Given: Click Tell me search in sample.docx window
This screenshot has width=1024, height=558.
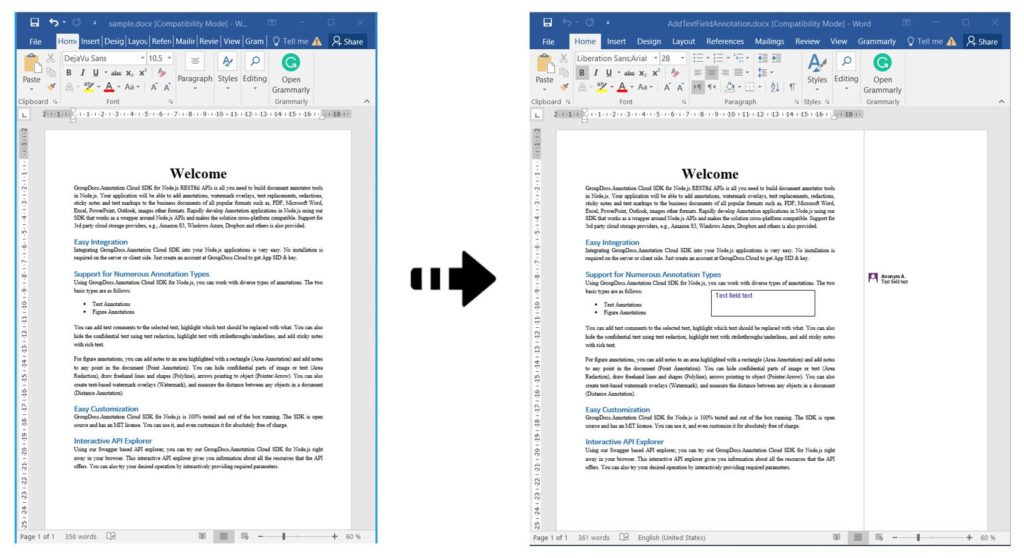Looking at the screenshot, I should [x=292, y=41].
